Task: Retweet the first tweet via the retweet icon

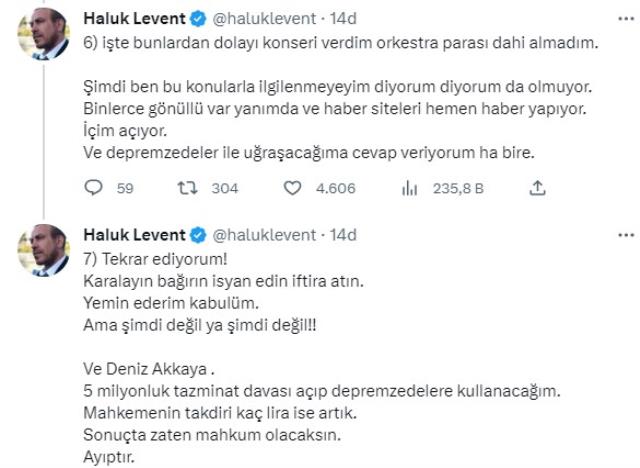Action: coord(188,187)
